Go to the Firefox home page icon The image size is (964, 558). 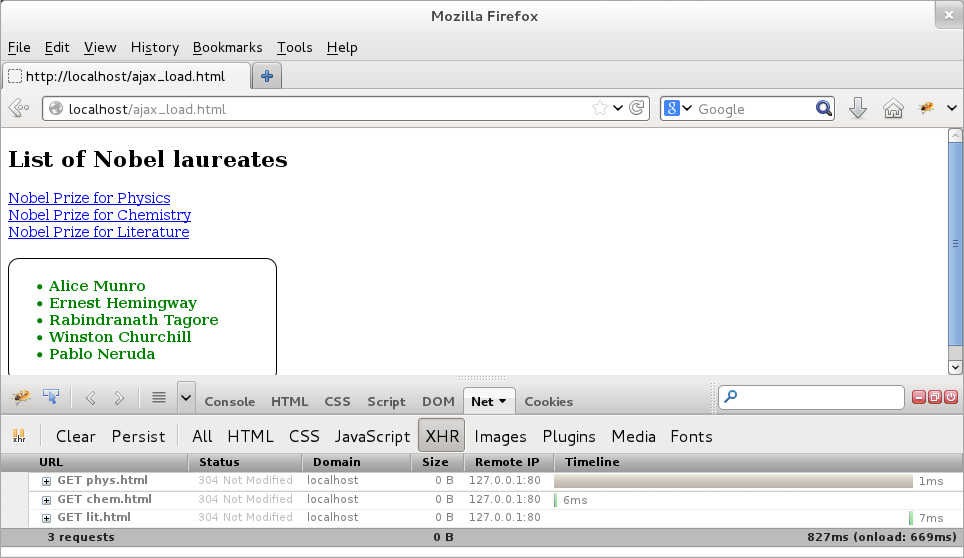[x=893, y=109]
